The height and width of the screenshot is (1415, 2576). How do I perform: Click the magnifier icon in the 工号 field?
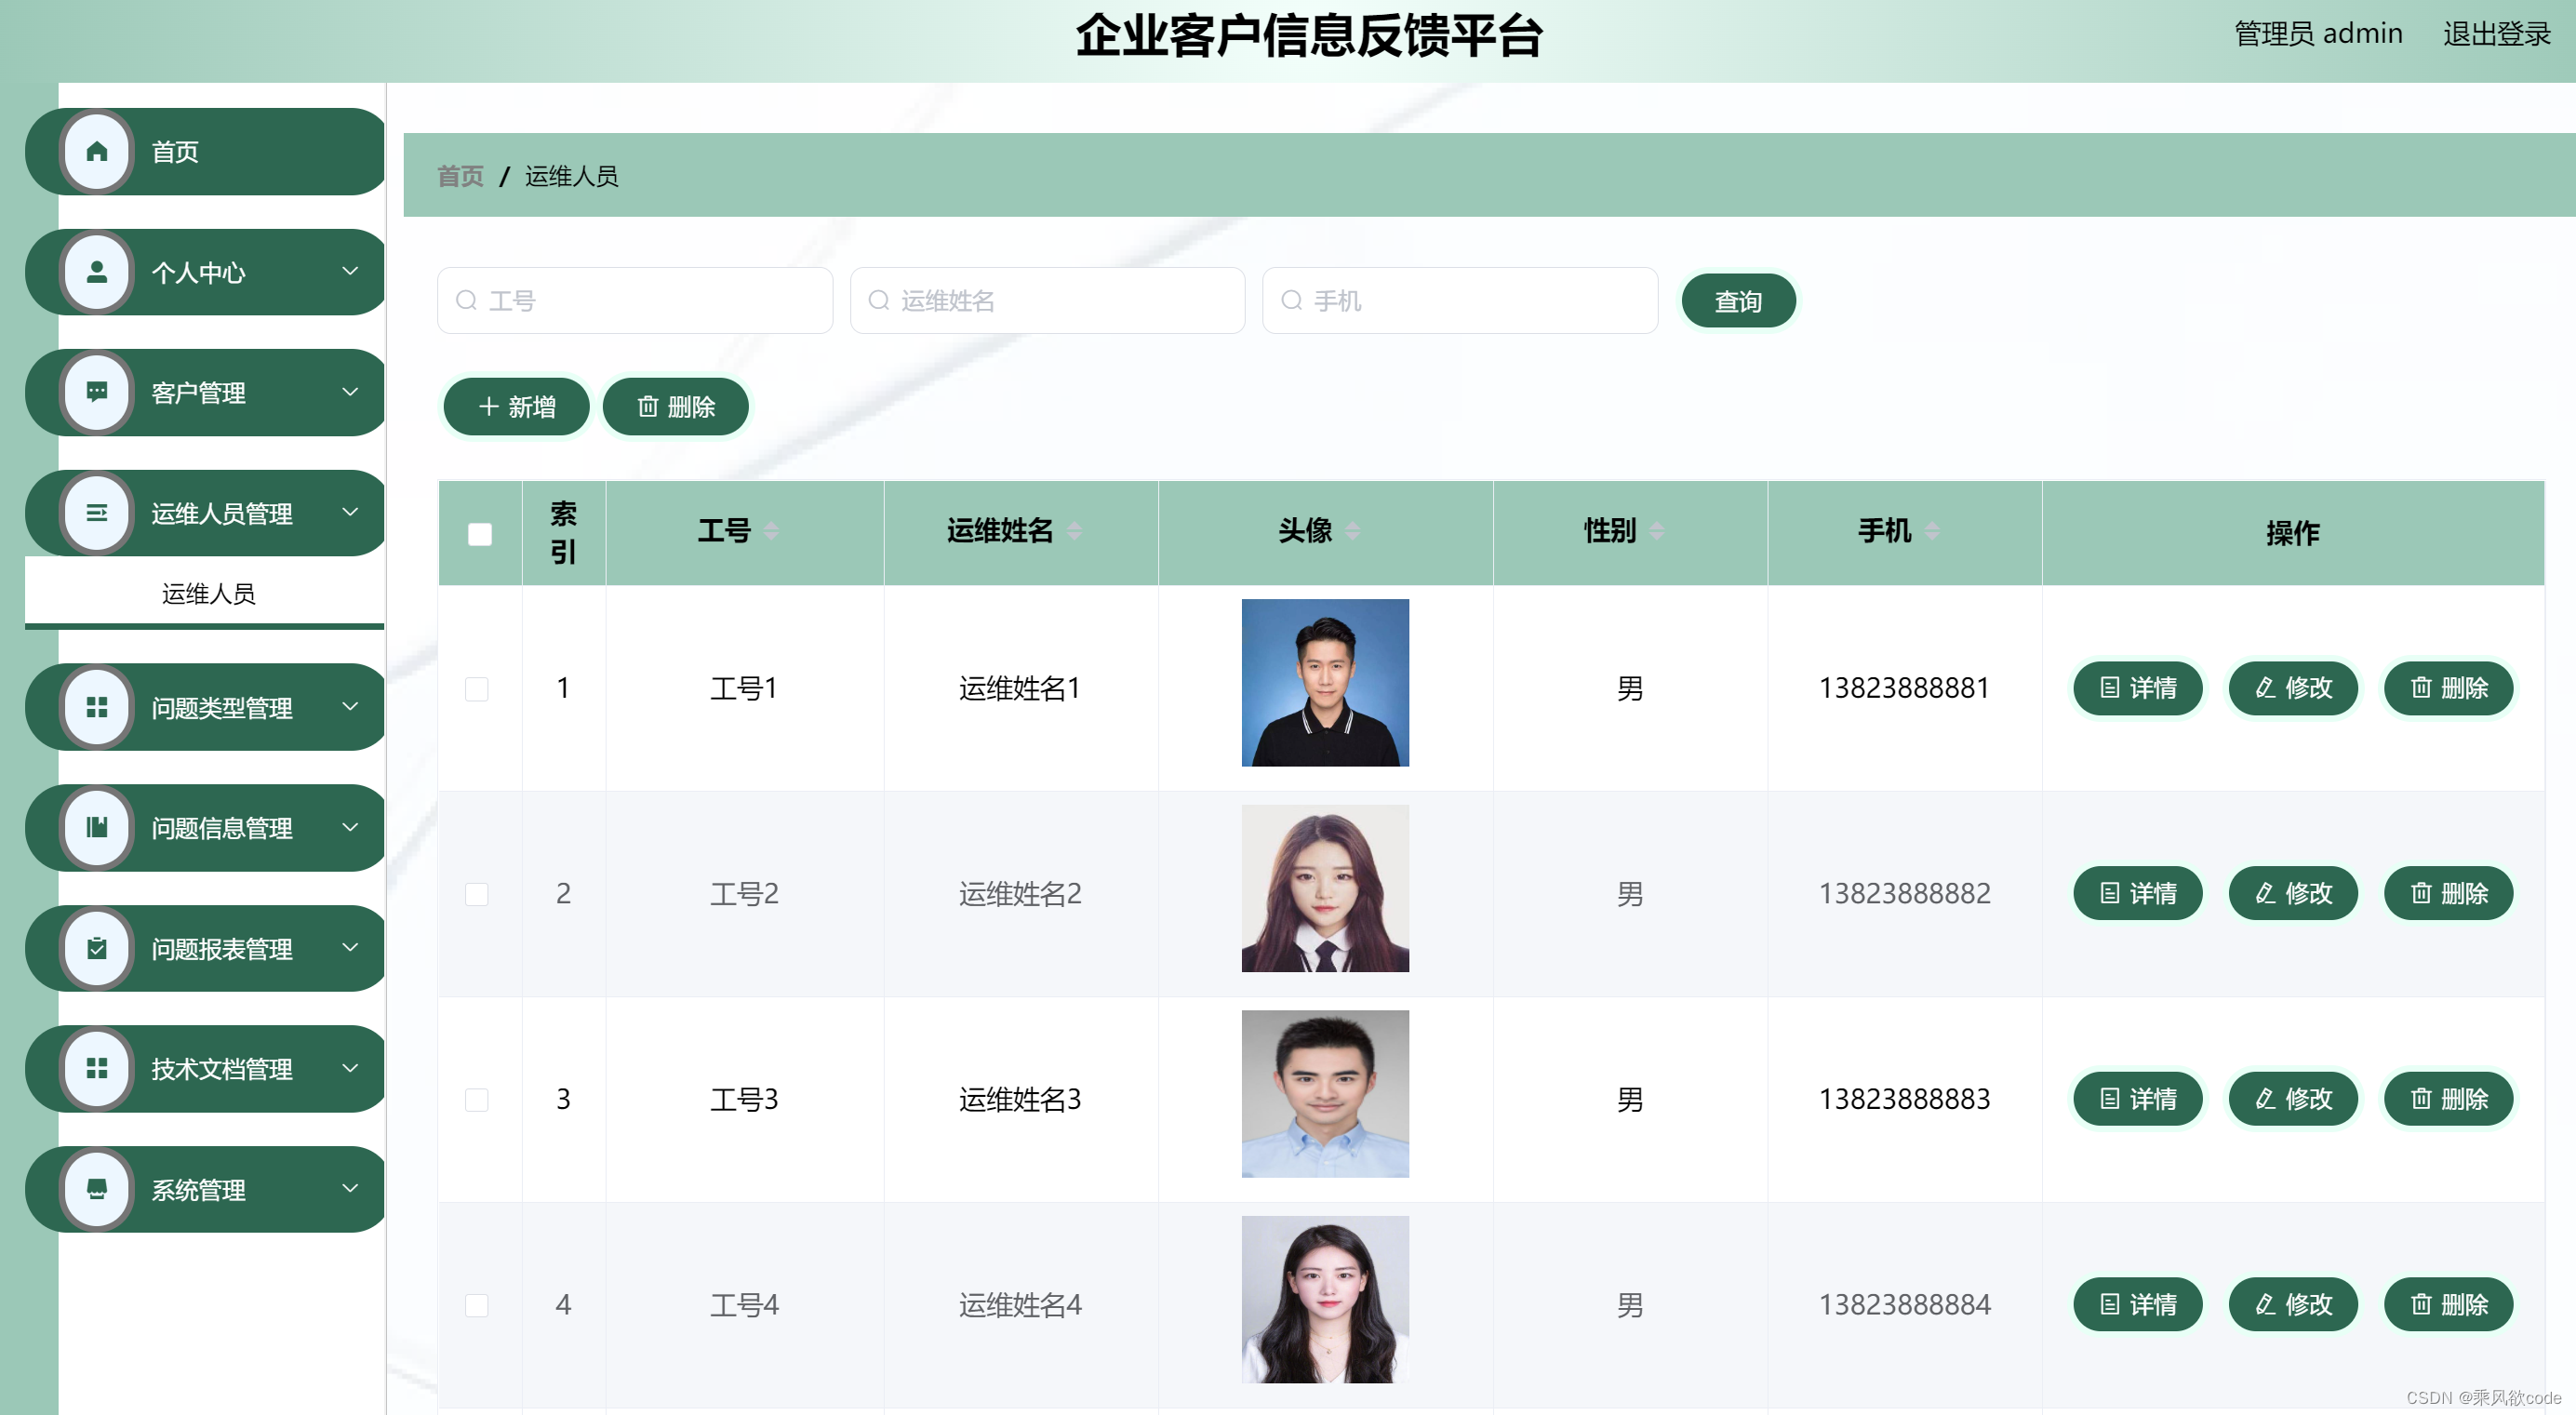point(467,300)
